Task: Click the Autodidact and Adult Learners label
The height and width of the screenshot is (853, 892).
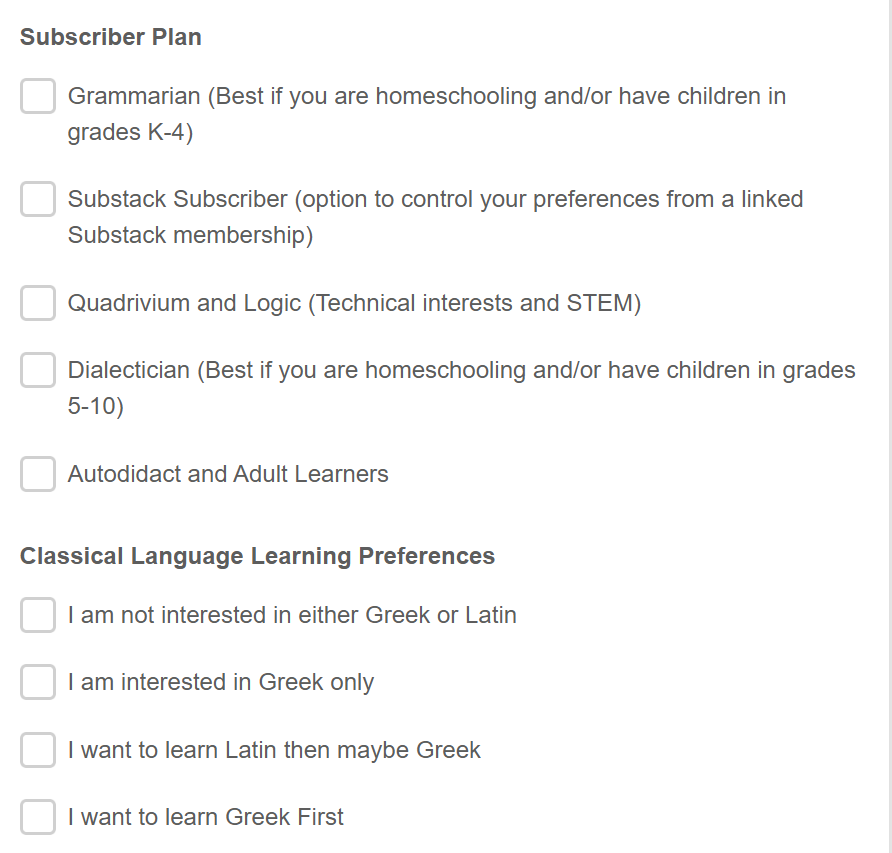Action: point(228,474)
